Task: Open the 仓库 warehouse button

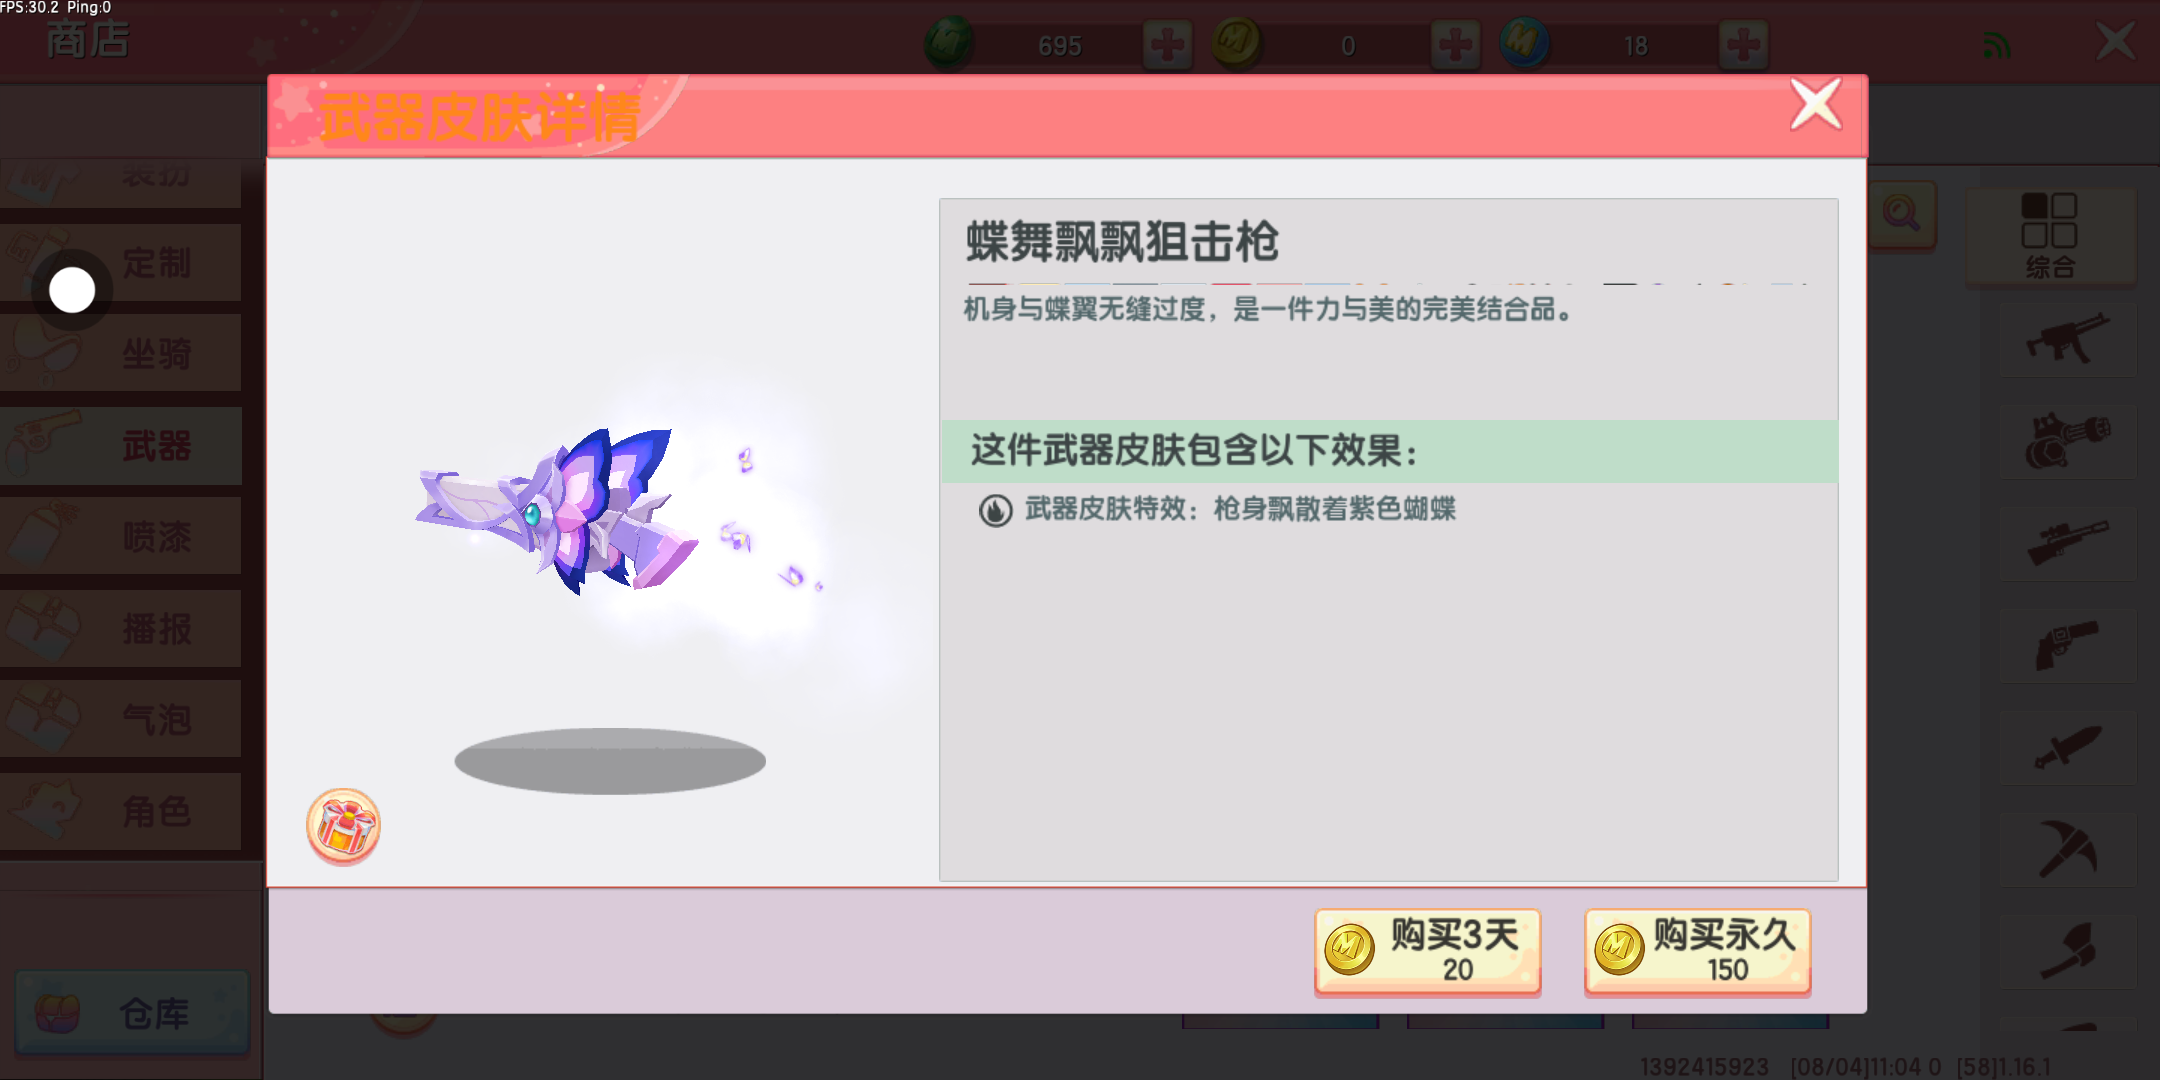Action: (x=132, y=1013)
